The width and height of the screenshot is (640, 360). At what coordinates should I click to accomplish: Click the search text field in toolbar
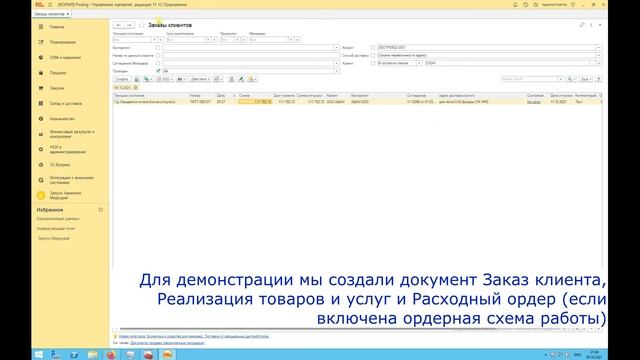pos(530,79)
